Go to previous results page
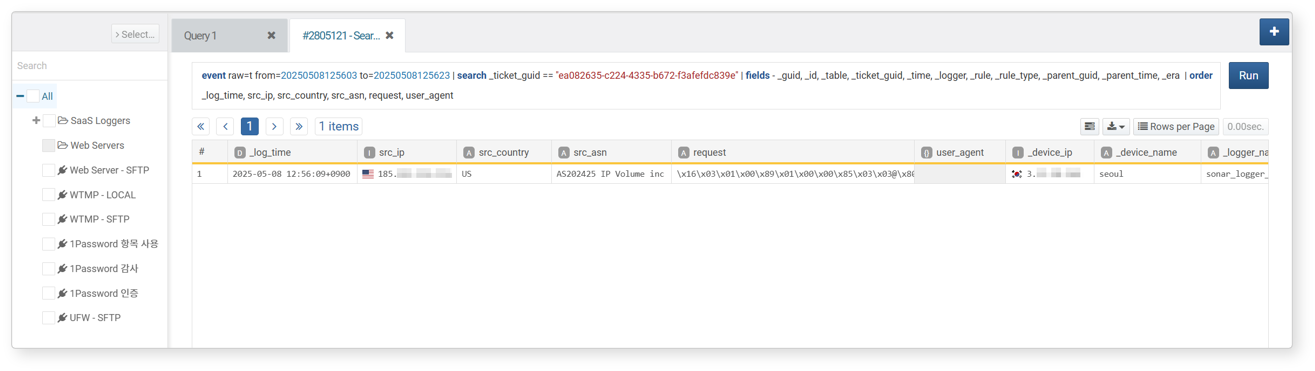The width and height of the screenshot is (1315, 371). pos(225,126)
